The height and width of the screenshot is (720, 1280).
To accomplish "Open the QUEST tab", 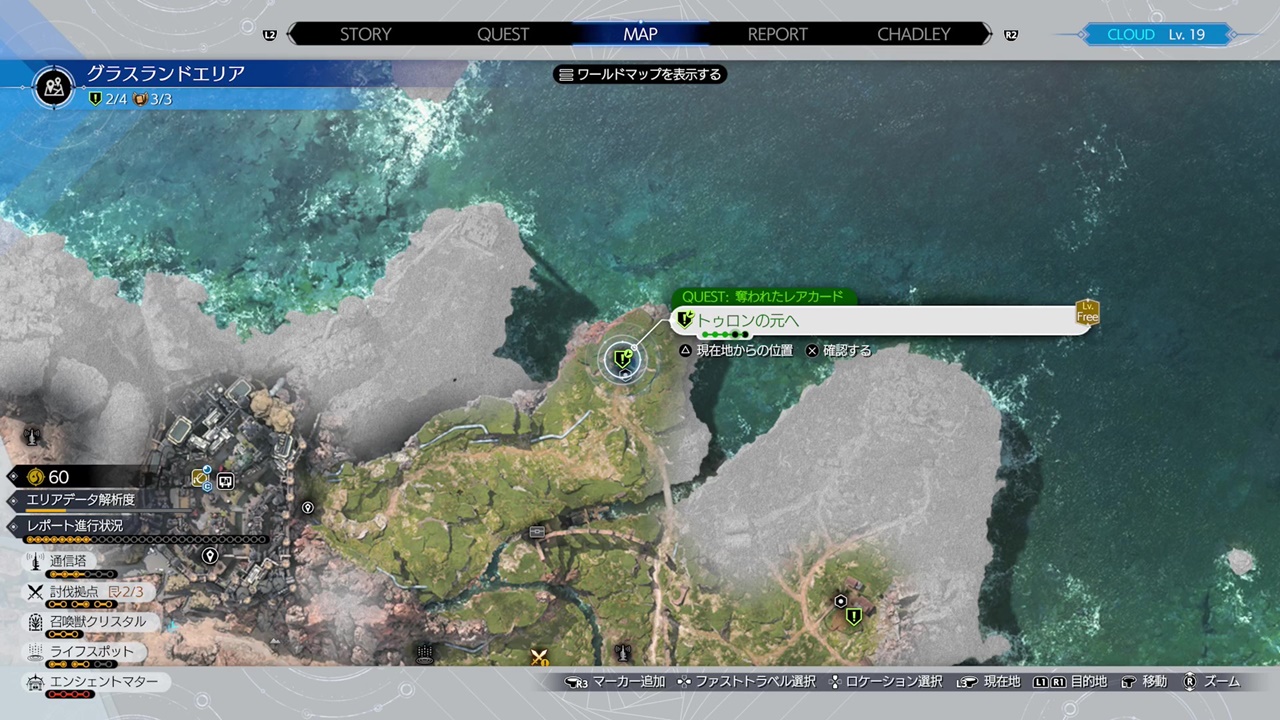I will point(503,34).
